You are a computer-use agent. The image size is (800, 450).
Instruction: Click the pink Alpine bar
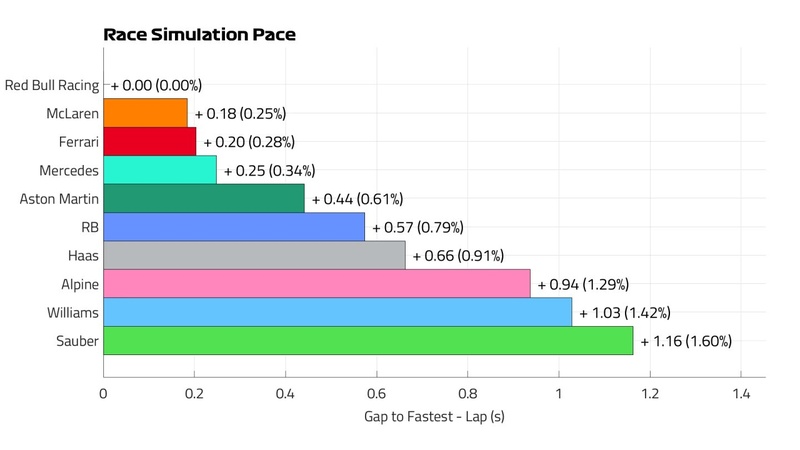tap(316, 284)
